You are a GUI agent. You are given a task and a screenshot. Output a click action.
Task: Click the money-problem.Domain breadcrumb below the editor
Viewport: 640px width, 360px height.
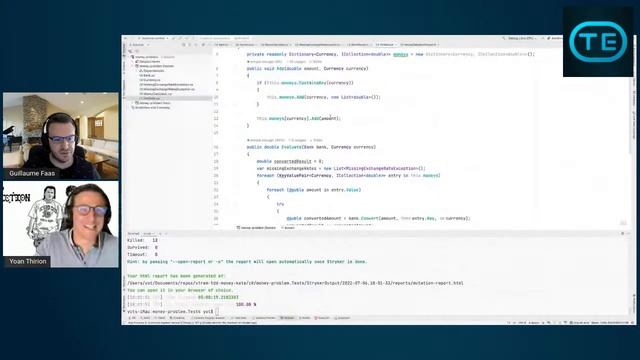256,228
